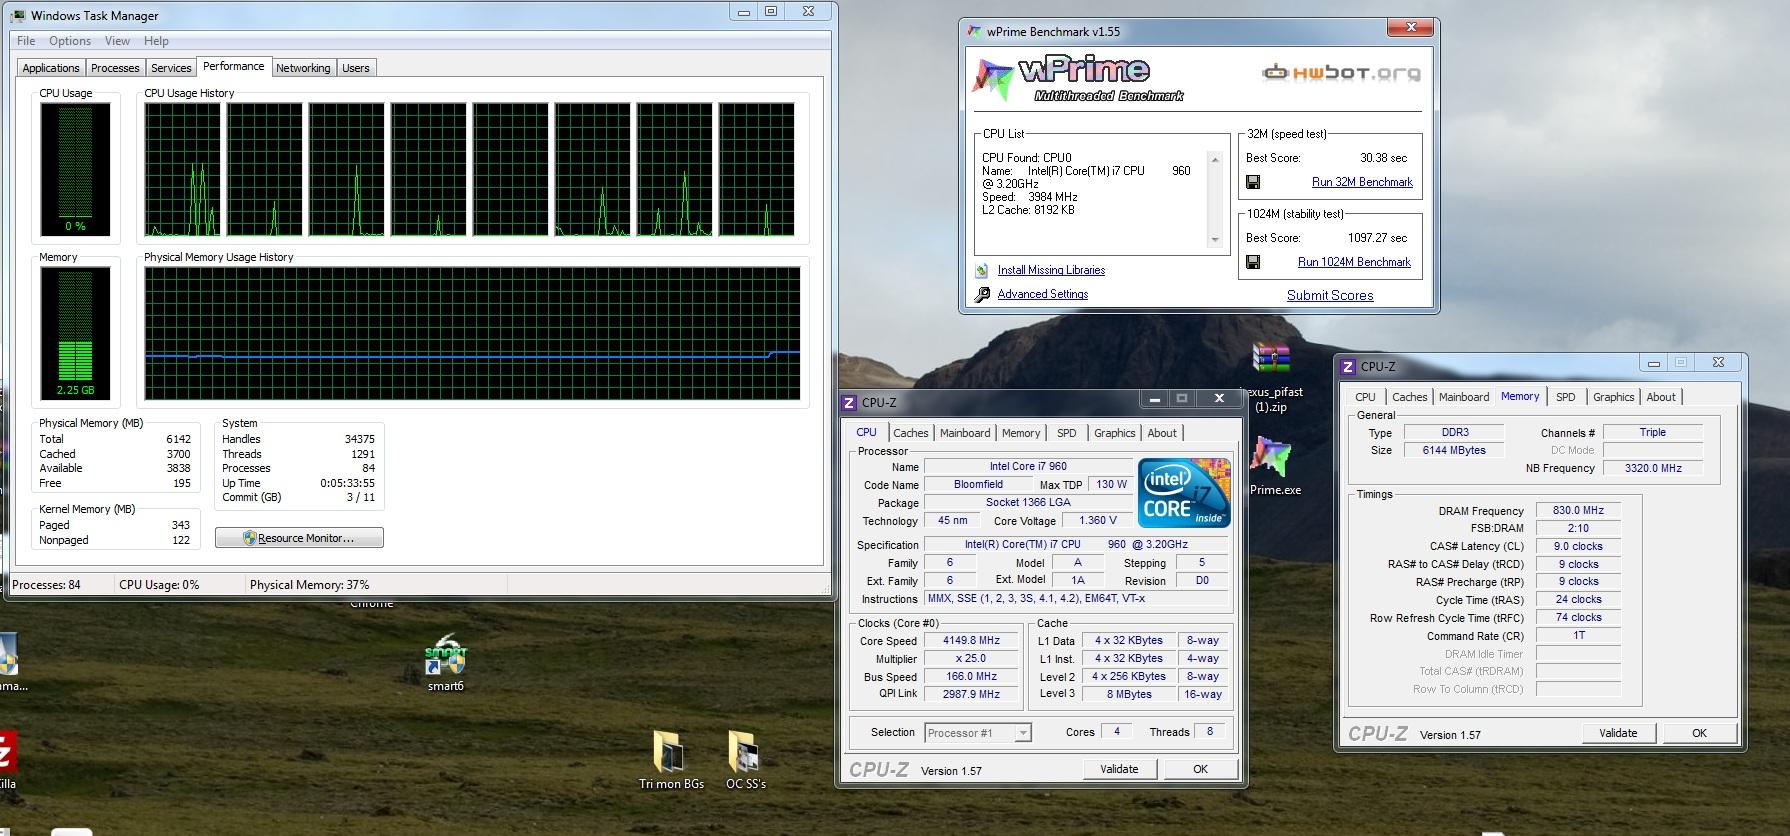Click the Physical Memory Usage History graph
This screenshot has height=836, width=1790.
point(472,334)
